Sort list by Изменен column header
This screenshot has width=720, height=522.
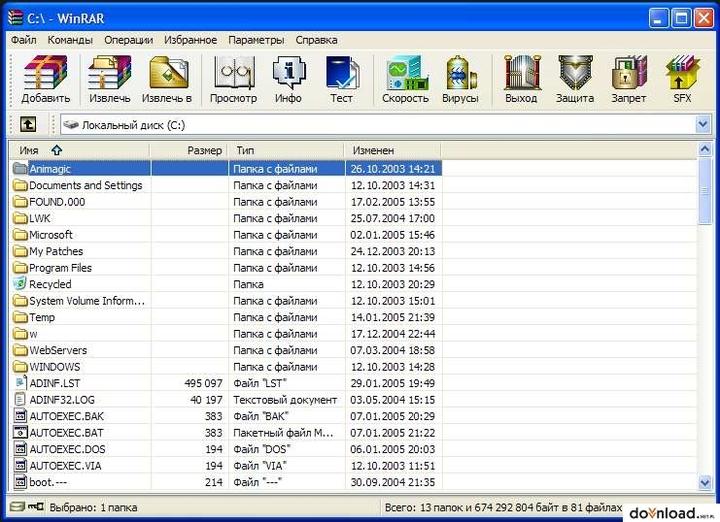372,150
